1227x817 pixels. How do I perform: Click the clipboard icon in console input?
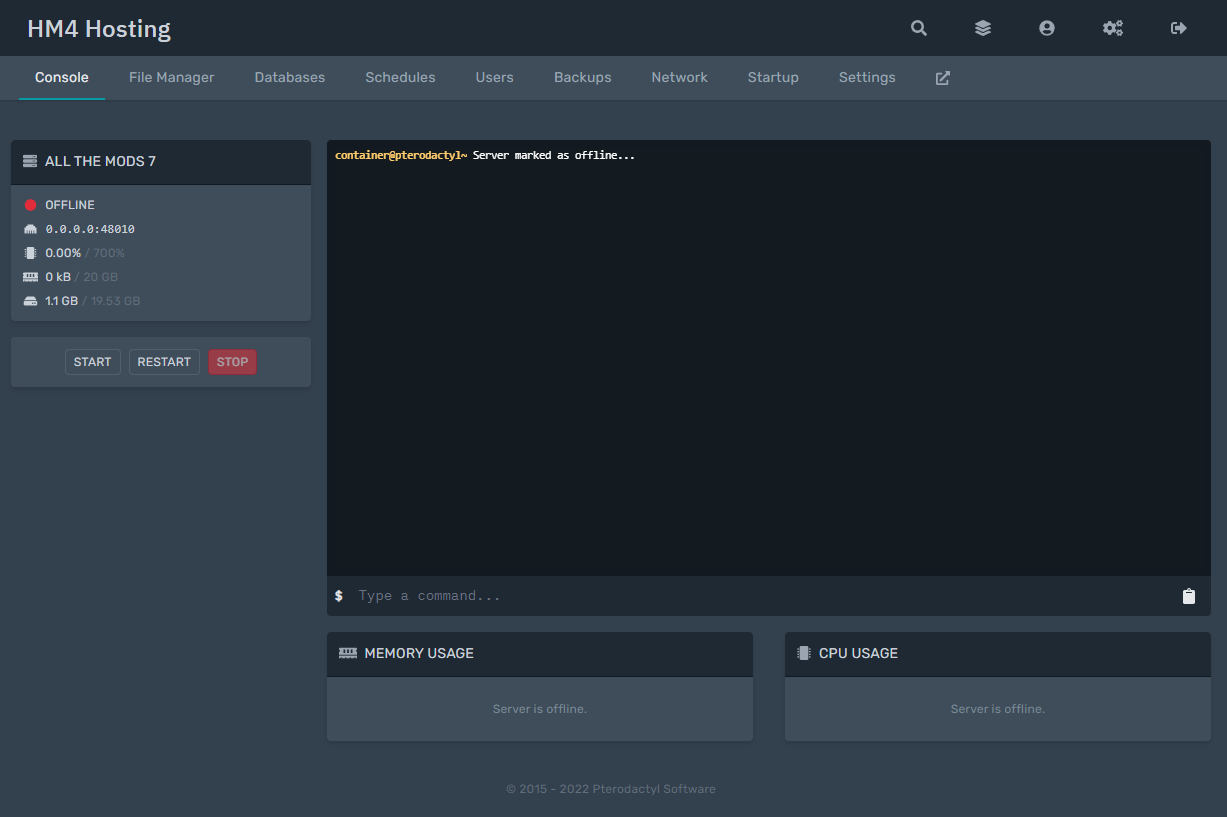coord(1188,596)
